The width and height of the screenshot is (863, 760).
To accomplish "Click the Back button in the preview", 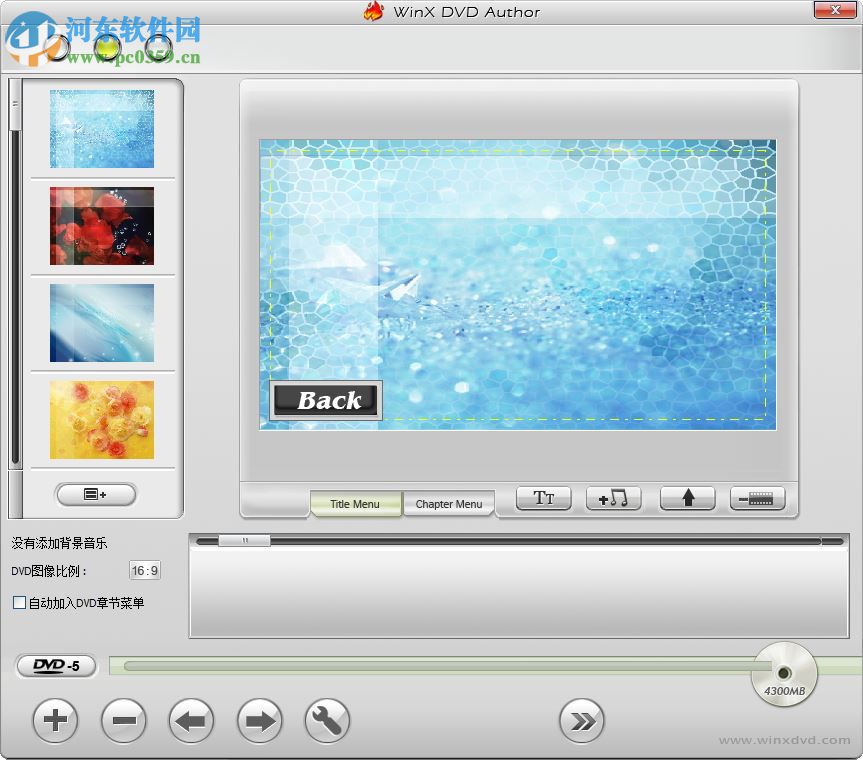I will tap(325, 400).
